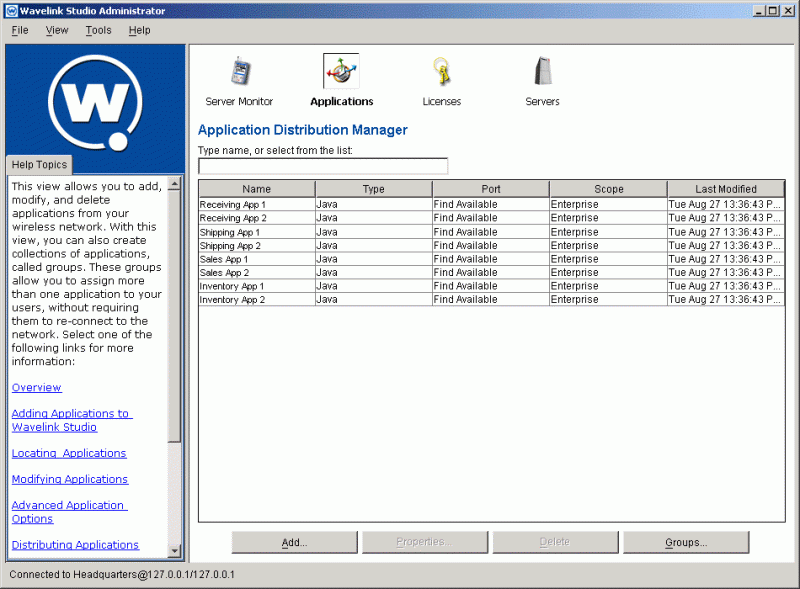The image size is (800, 589).
Task: Select the Sales App 1 row
Action: [x=491, y=259]
